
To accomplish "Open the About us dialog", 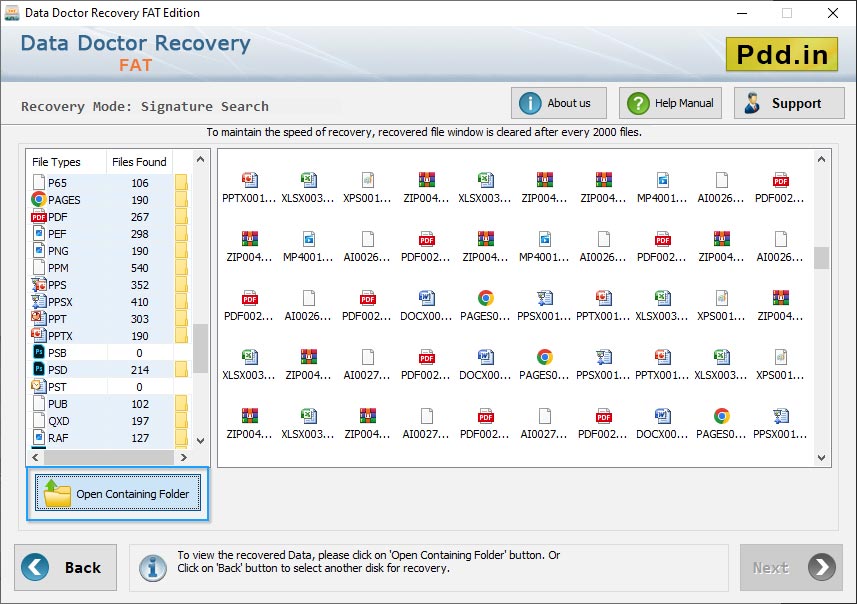I will coord(559,103).
